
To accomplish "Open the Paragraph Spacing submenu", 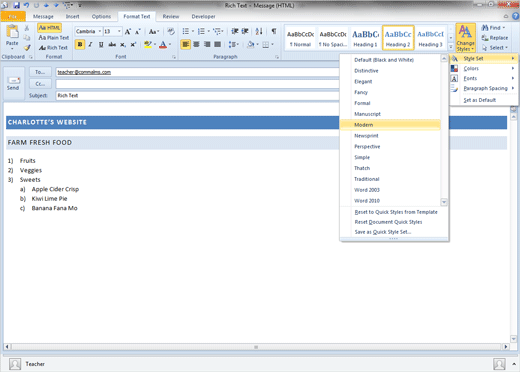I will [483, 88].
